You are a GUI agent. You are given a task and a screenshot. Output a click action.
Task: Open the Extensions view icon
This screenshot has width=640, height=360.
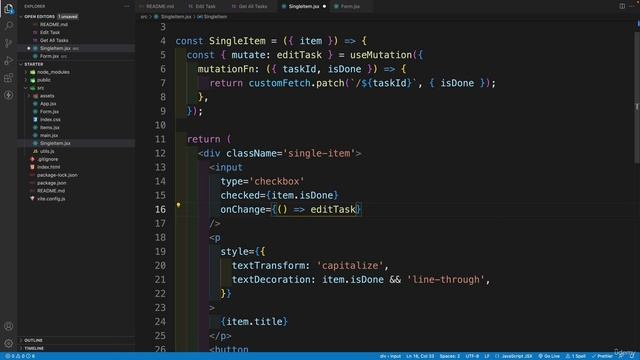click(8, 78)
